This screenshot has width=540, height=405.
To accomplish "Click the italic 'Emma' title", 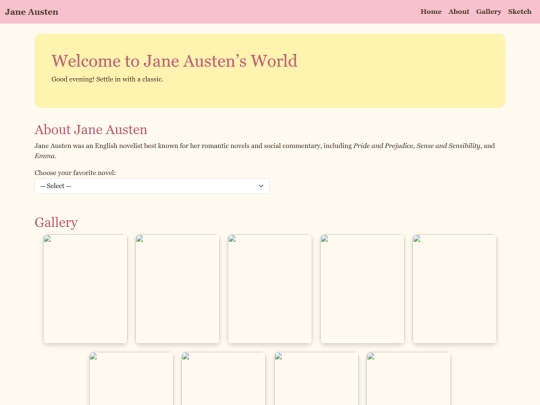I will tap(45, 156).
